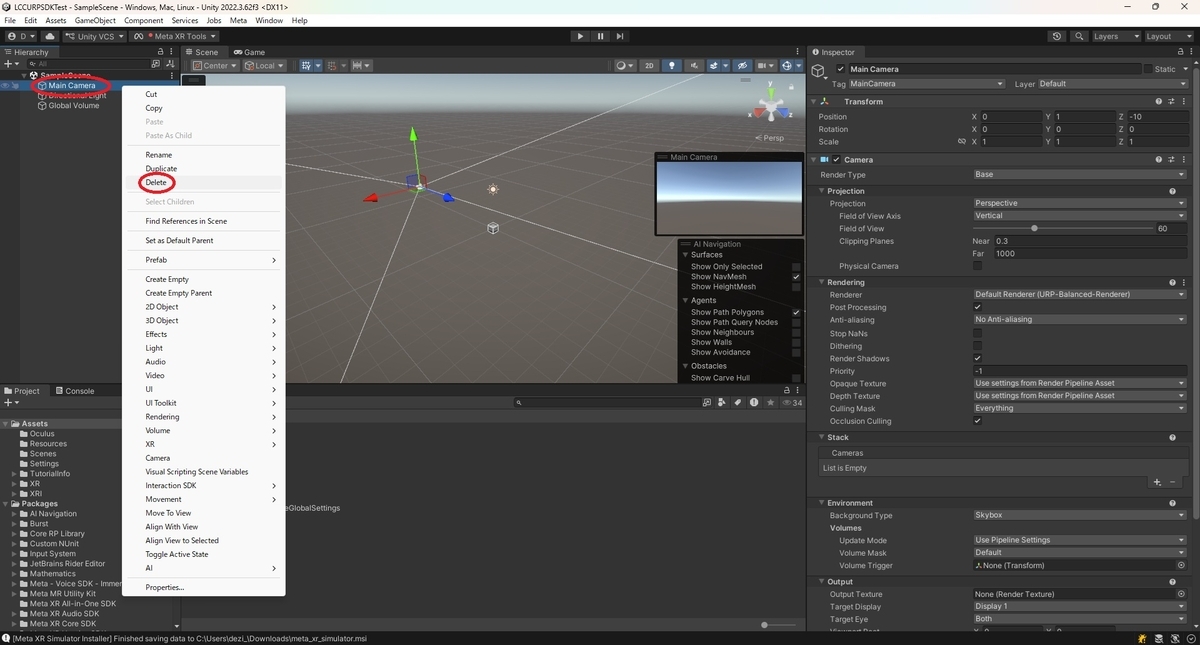Viewport: 1200px width, 645px height.
Task: Open the Render Type dropdown
Action: click(1079, 174)
